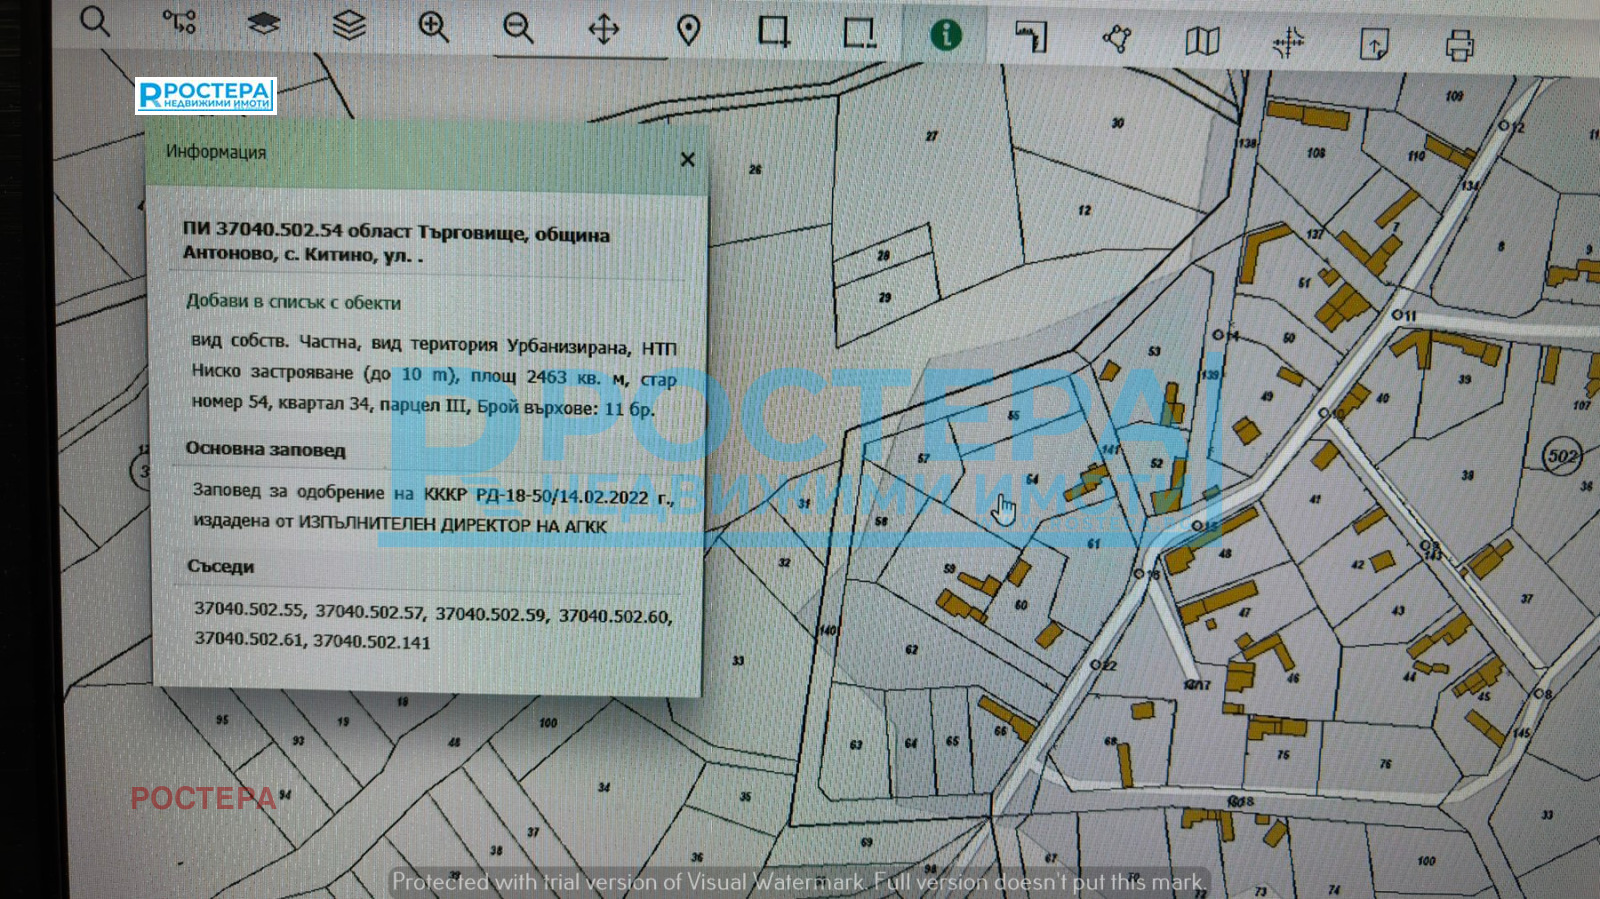1600x899 pixels.
Task: Click the export file icon
Action: (1374, 44)
